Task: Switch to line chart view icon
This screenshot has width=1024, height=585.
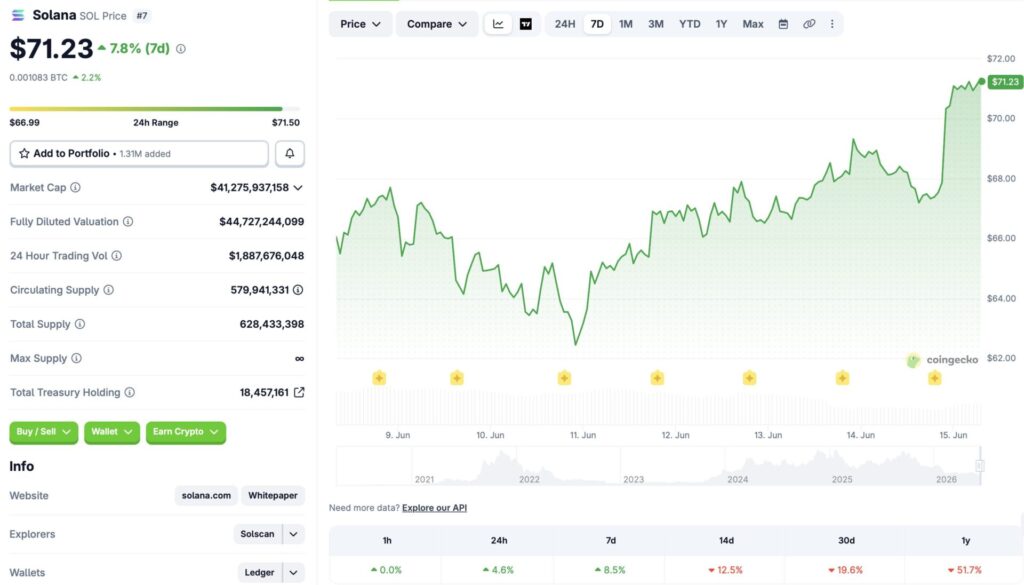Action: (x=498, y=24)
